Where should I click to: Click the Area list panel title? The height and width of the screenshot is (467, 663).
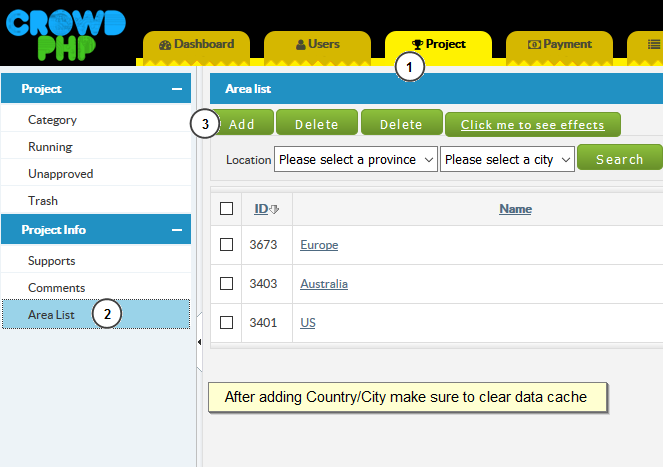(x=248, y=89)
